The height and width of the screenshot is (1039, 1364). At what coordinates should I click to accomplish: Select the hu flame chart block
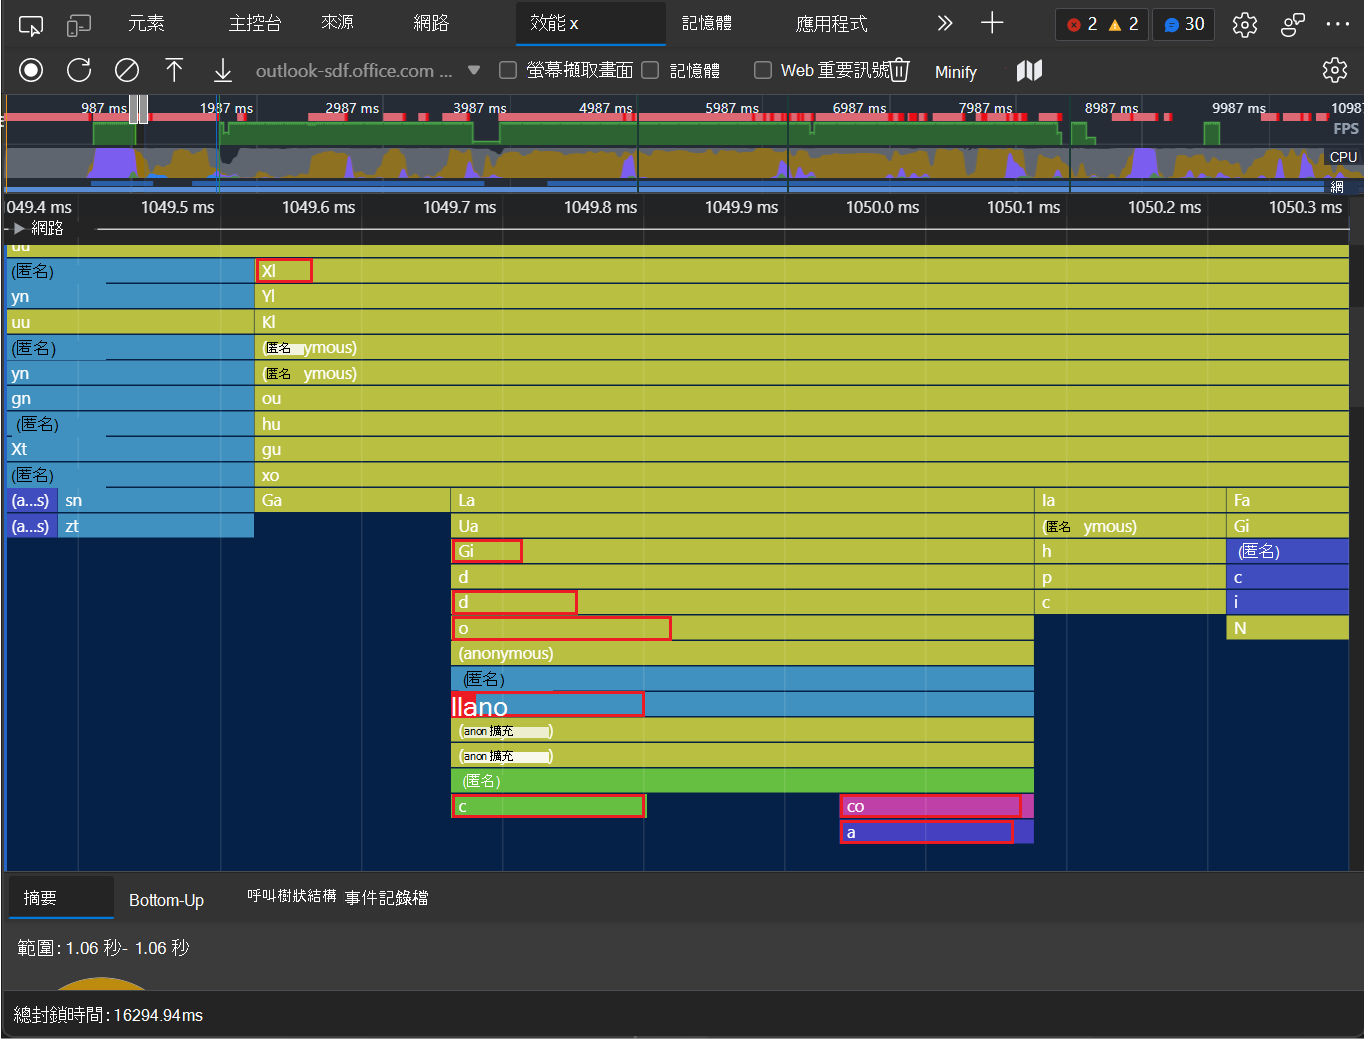[802, 424]
